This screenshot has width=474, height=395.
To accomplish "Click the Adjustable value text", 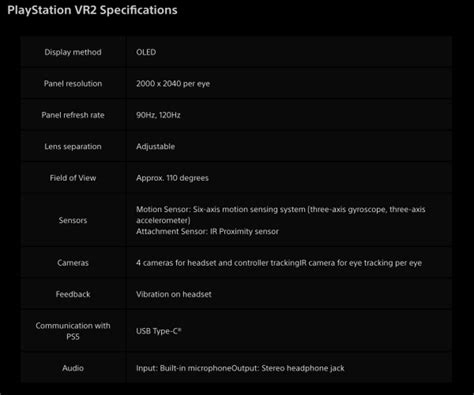I will coord(155,147).
